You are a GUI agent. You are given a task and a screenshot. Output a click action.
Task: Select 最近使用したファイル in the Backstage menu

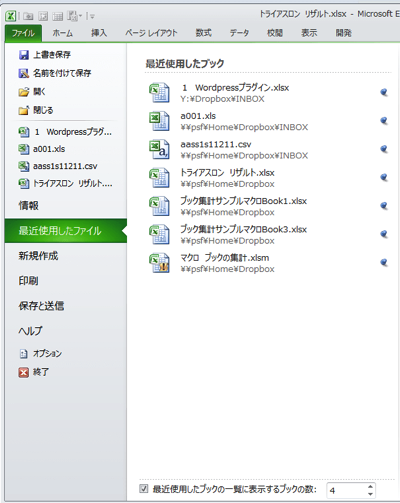pos(66,231)
